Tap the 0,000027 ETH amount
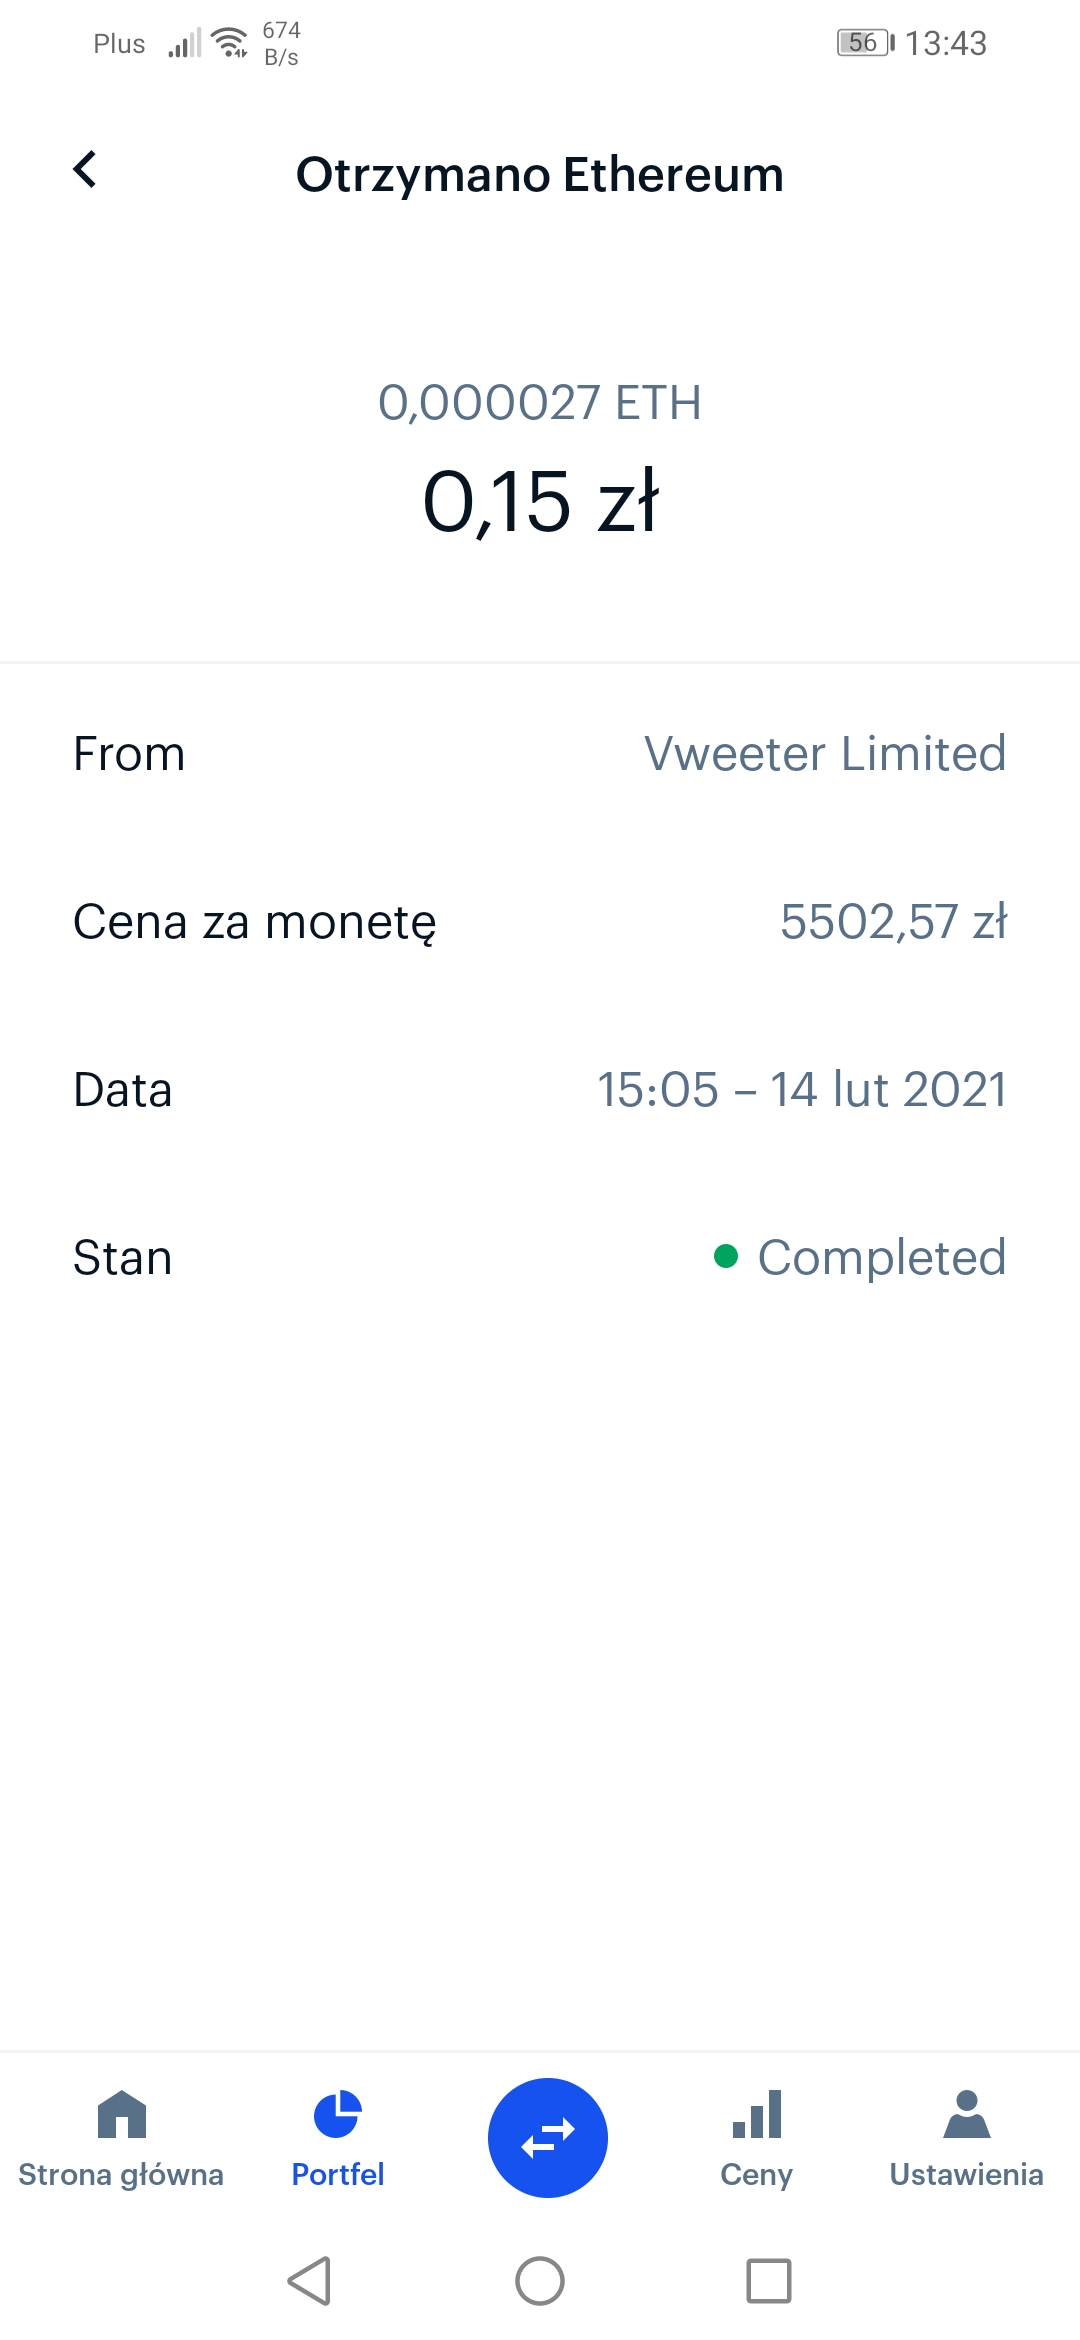The width and height of the screenshot is (1080, 2340). click(540, 403)
